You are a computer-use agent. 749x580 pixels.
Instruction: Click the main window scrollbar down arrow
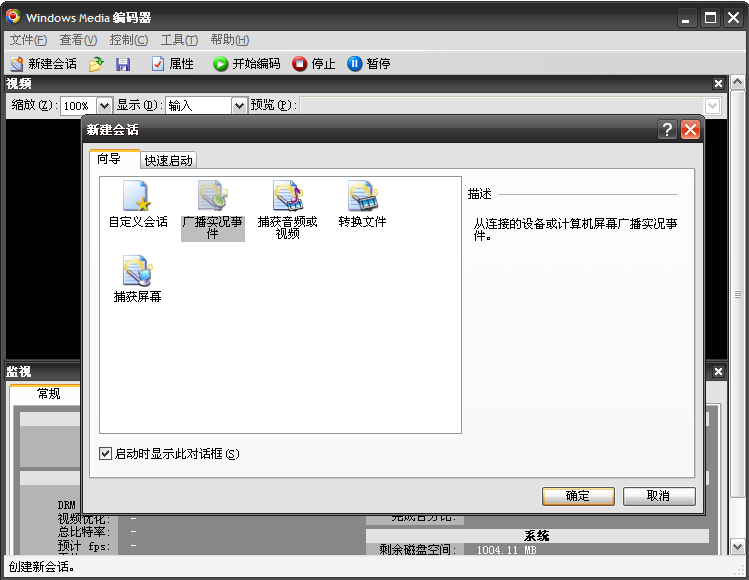pyautogui.click(x=738, y=547)
